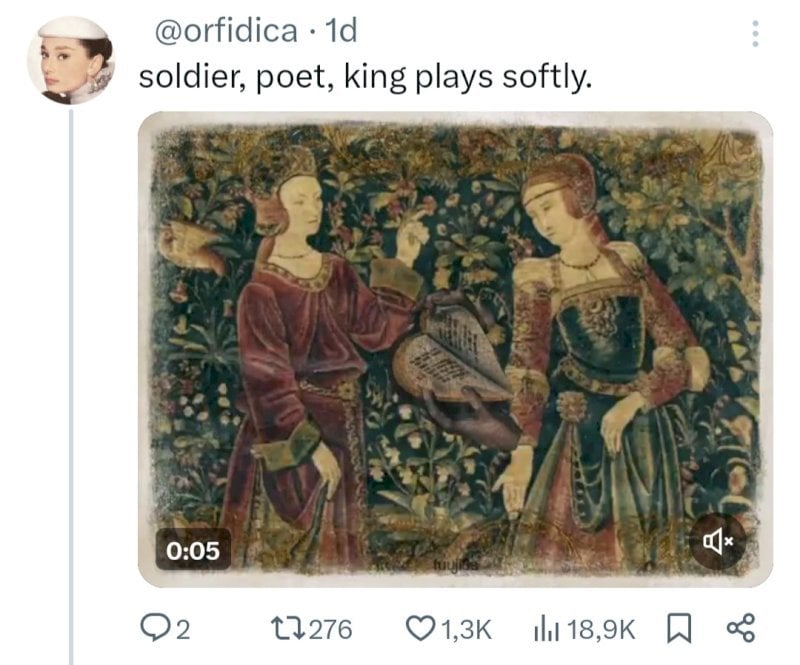Click the share icon
The image size is (800, 665).
point(739,629)
